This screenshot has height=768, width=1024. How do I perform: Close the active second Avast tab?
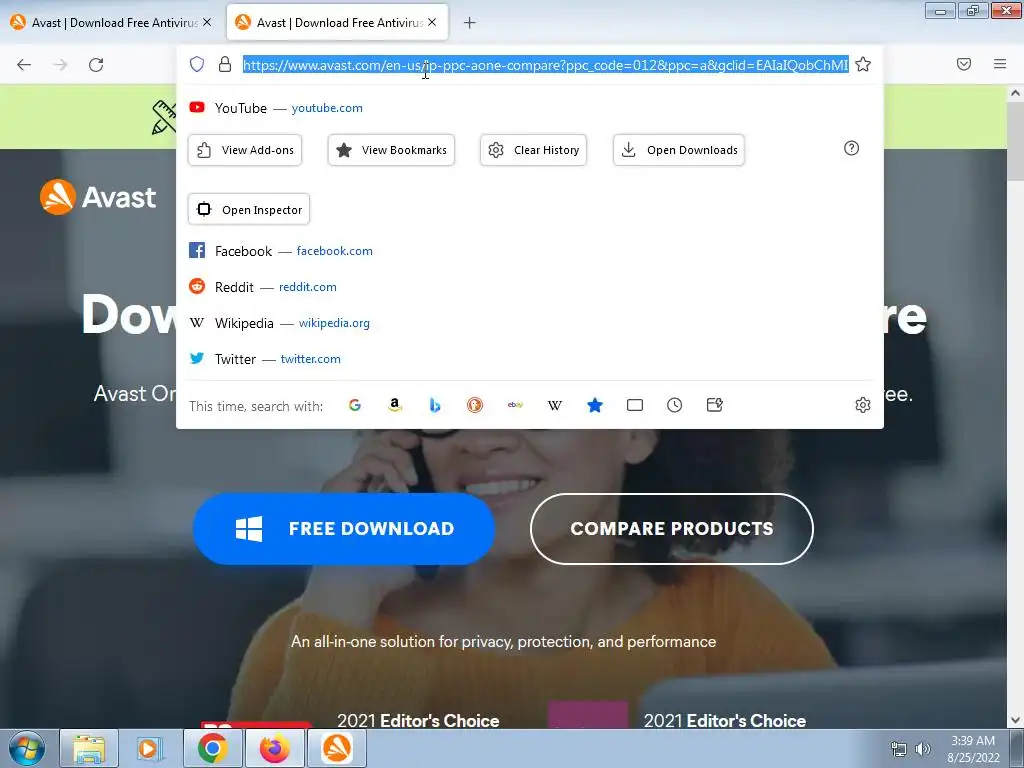tap(432, 22)
